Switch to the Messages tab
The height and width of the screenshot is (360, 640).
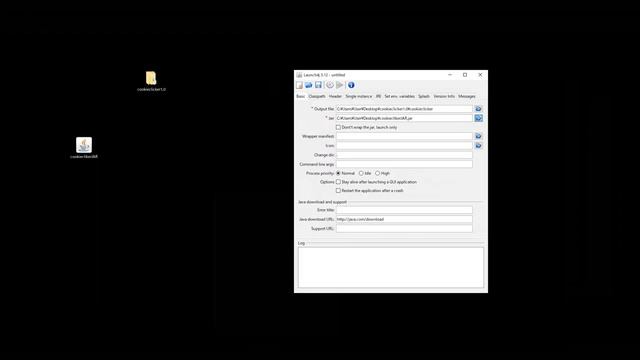(467, 96)
